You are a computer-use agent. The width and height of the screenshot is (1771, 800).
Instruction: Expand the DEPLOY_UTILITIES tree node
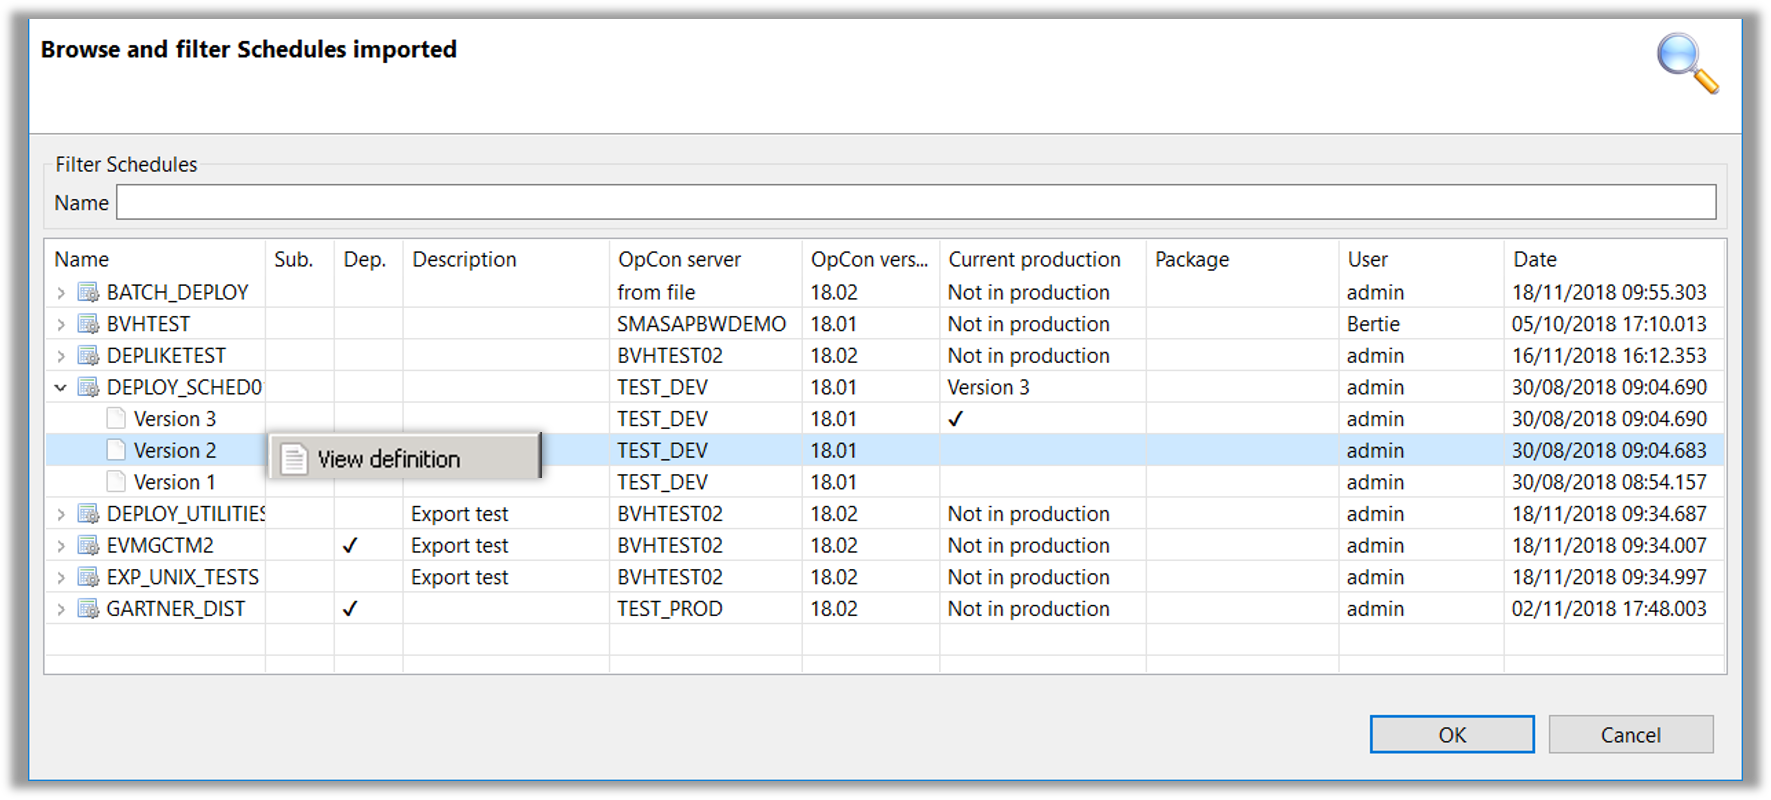click(61, 514)
